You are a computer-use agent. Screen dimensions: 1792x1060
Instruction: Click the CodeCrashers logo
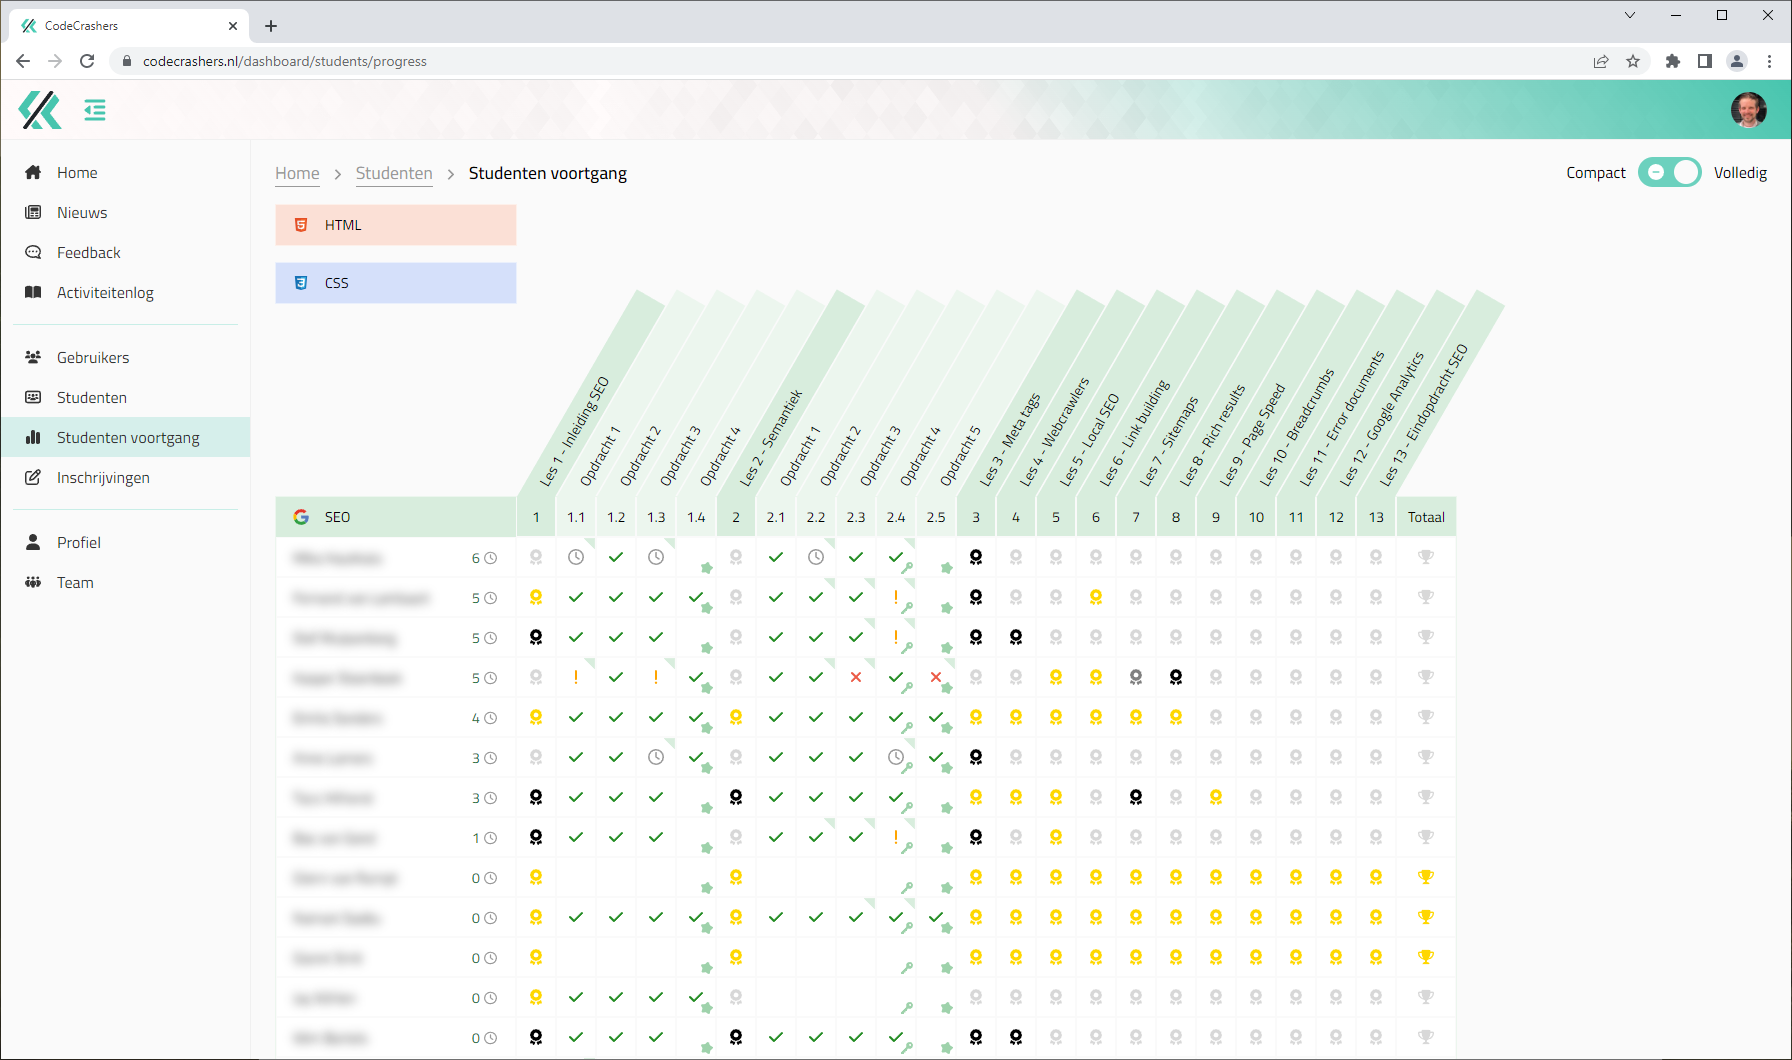pyautogui.click(x=40, y=110)
